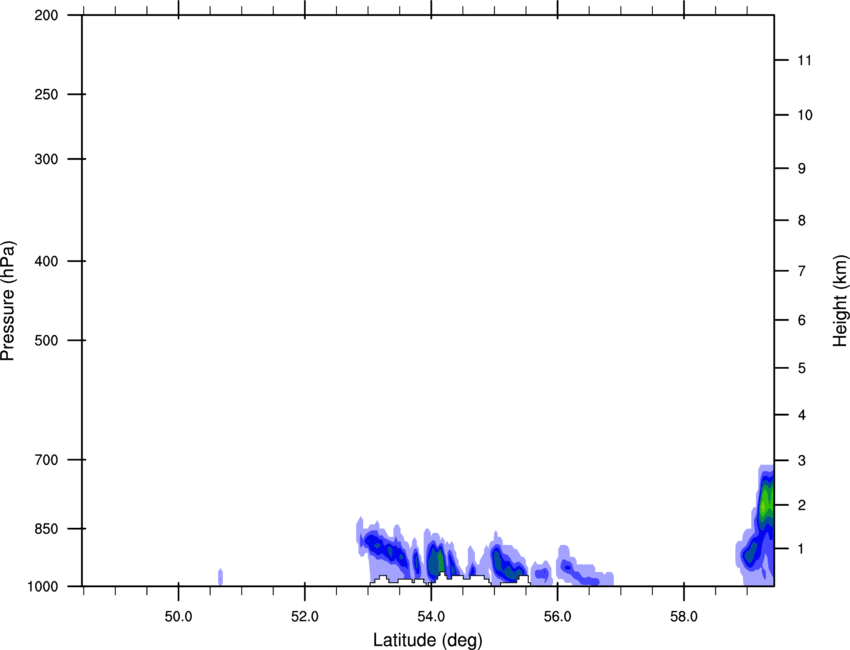The width and height of the screenshot is (850, 650).
Task: Select the 58.0 latitude tick label
Action: click(683, 613)
